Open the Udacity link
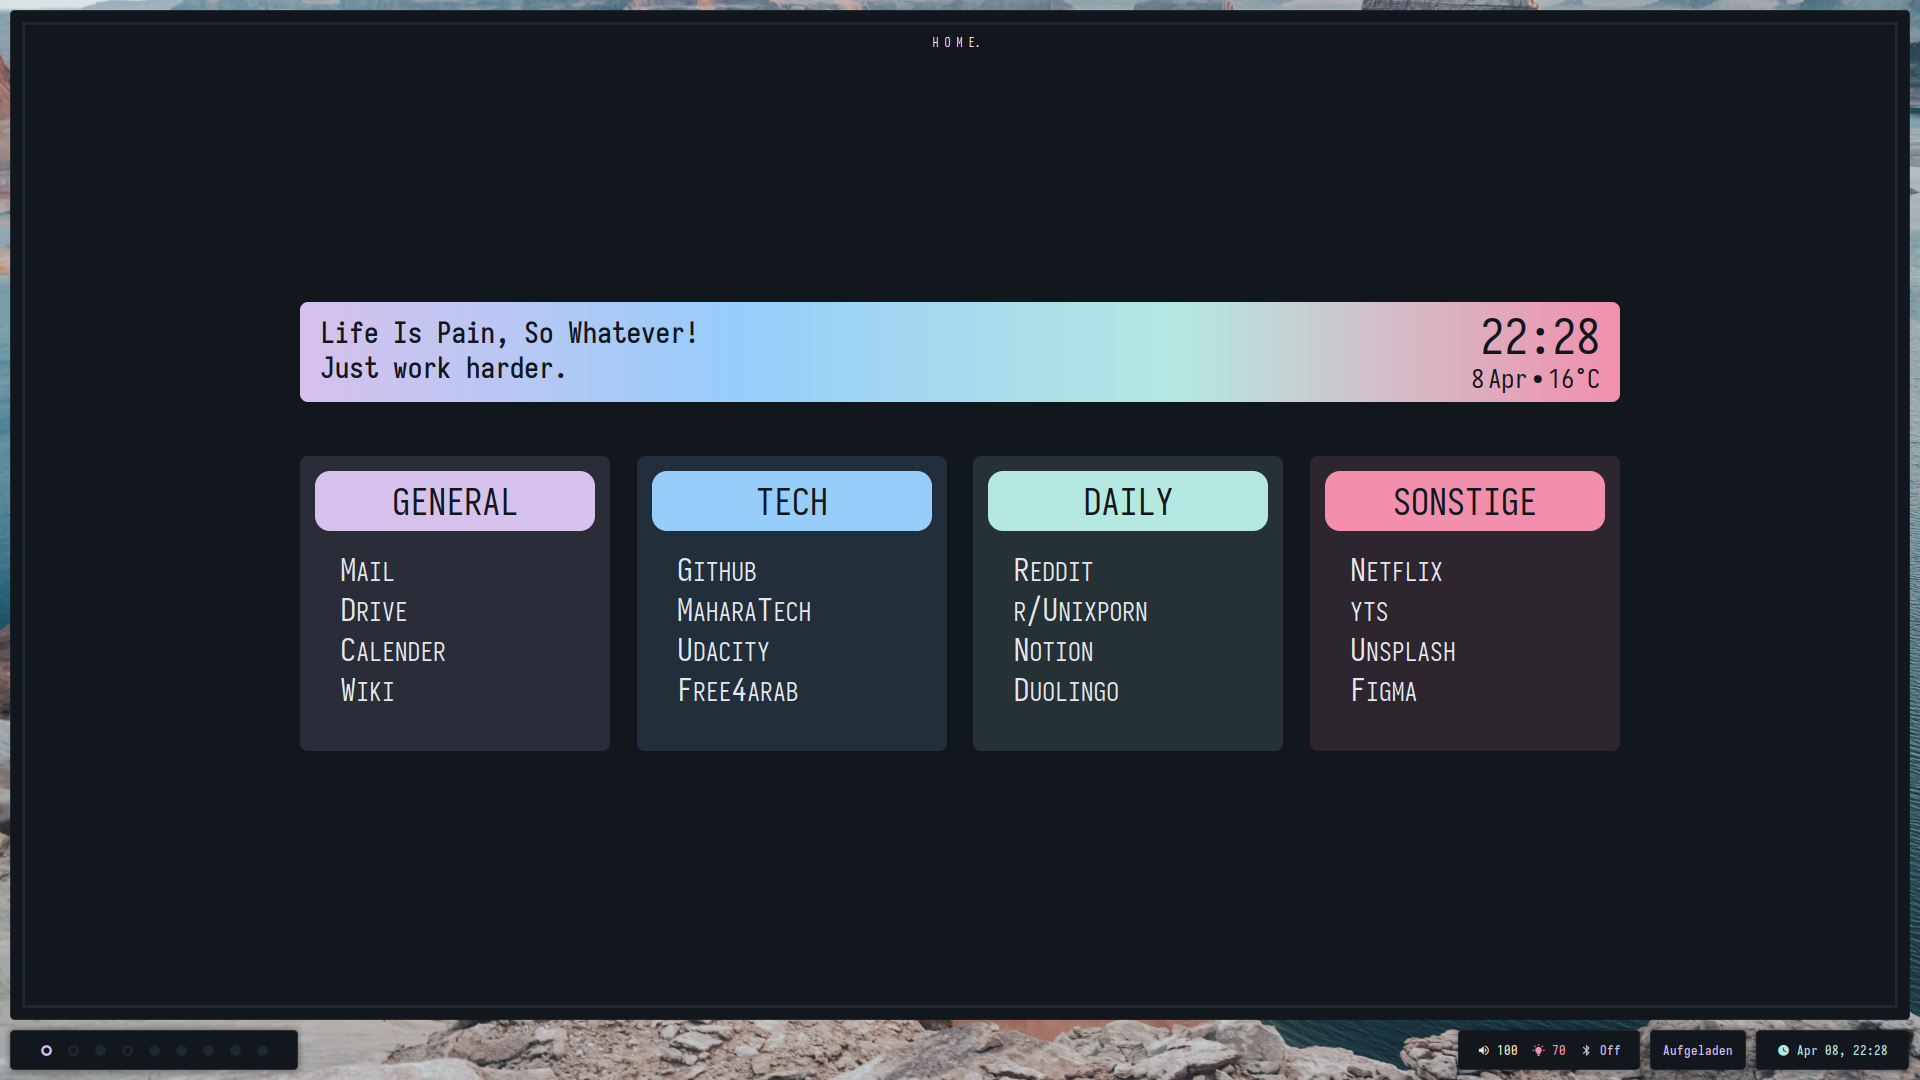This screenshot has height=1080, width=1920. point(723,651)
